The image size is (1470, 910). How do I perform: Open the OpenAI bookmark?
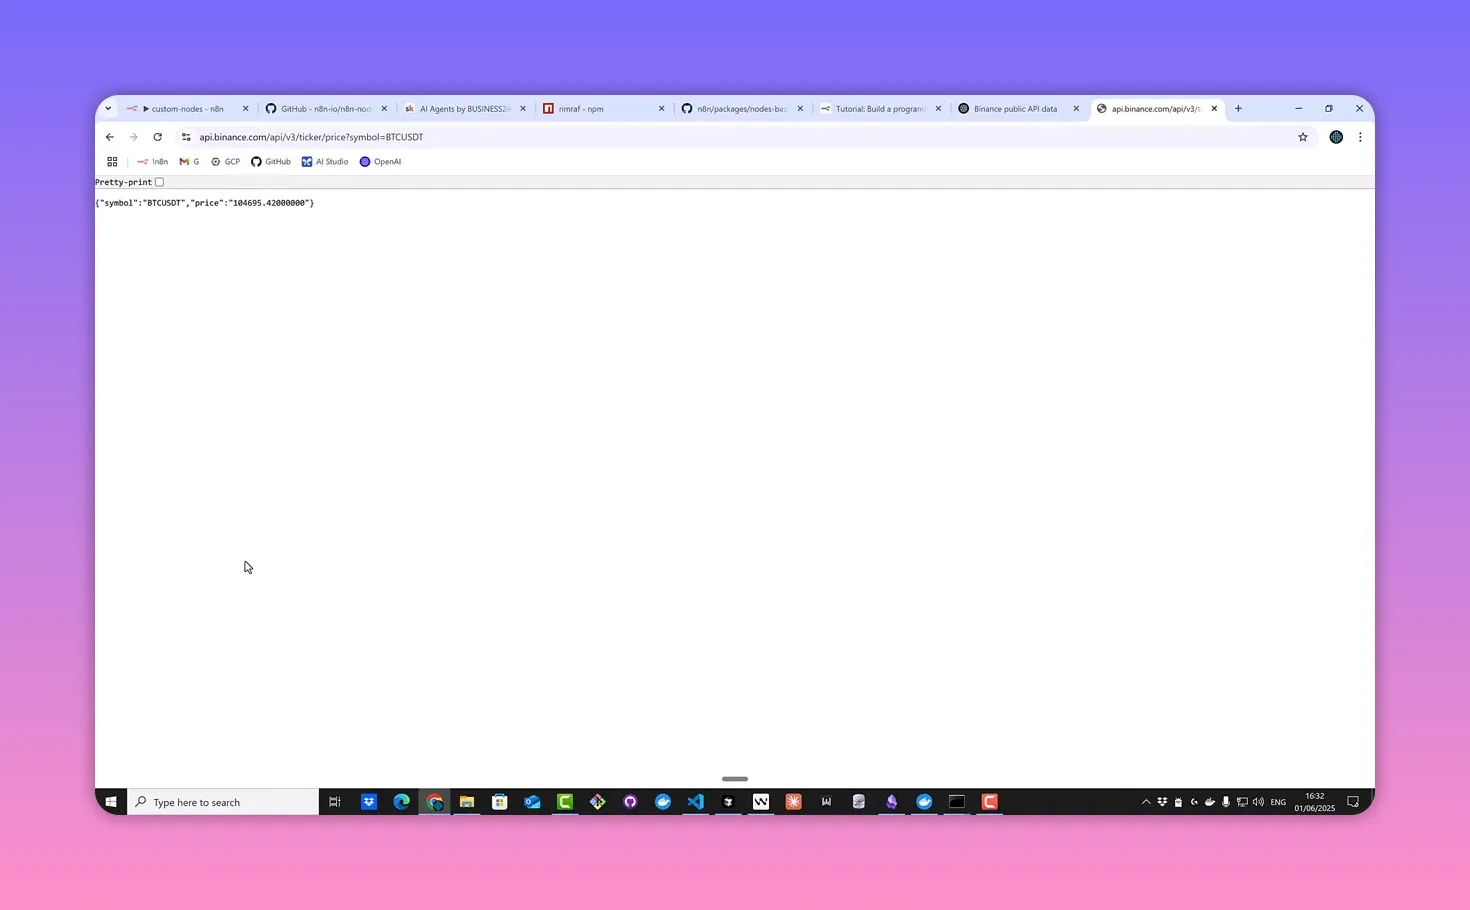380,162
